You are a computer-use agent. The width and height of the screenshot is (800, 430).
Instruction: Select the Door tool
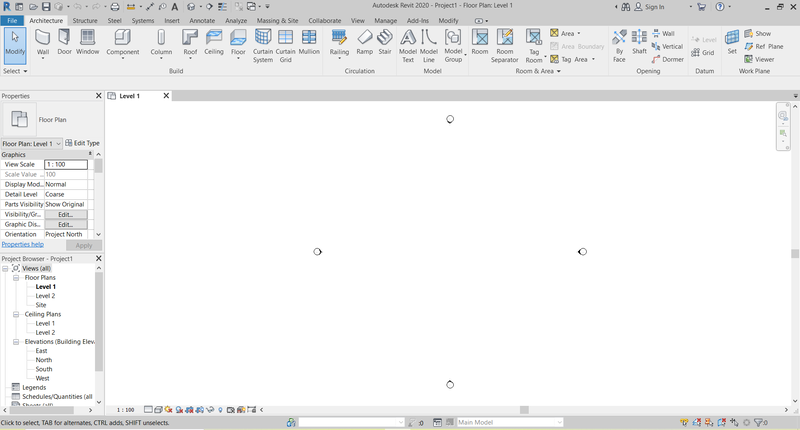click(x=64, y=42)
